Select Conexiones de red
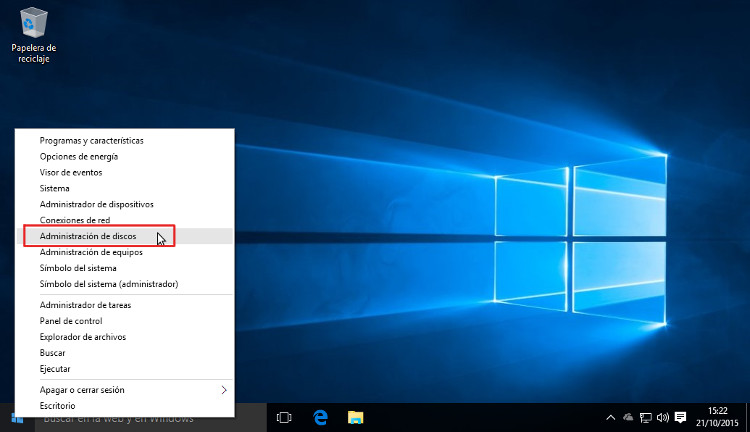 click(x=124, y=220)
